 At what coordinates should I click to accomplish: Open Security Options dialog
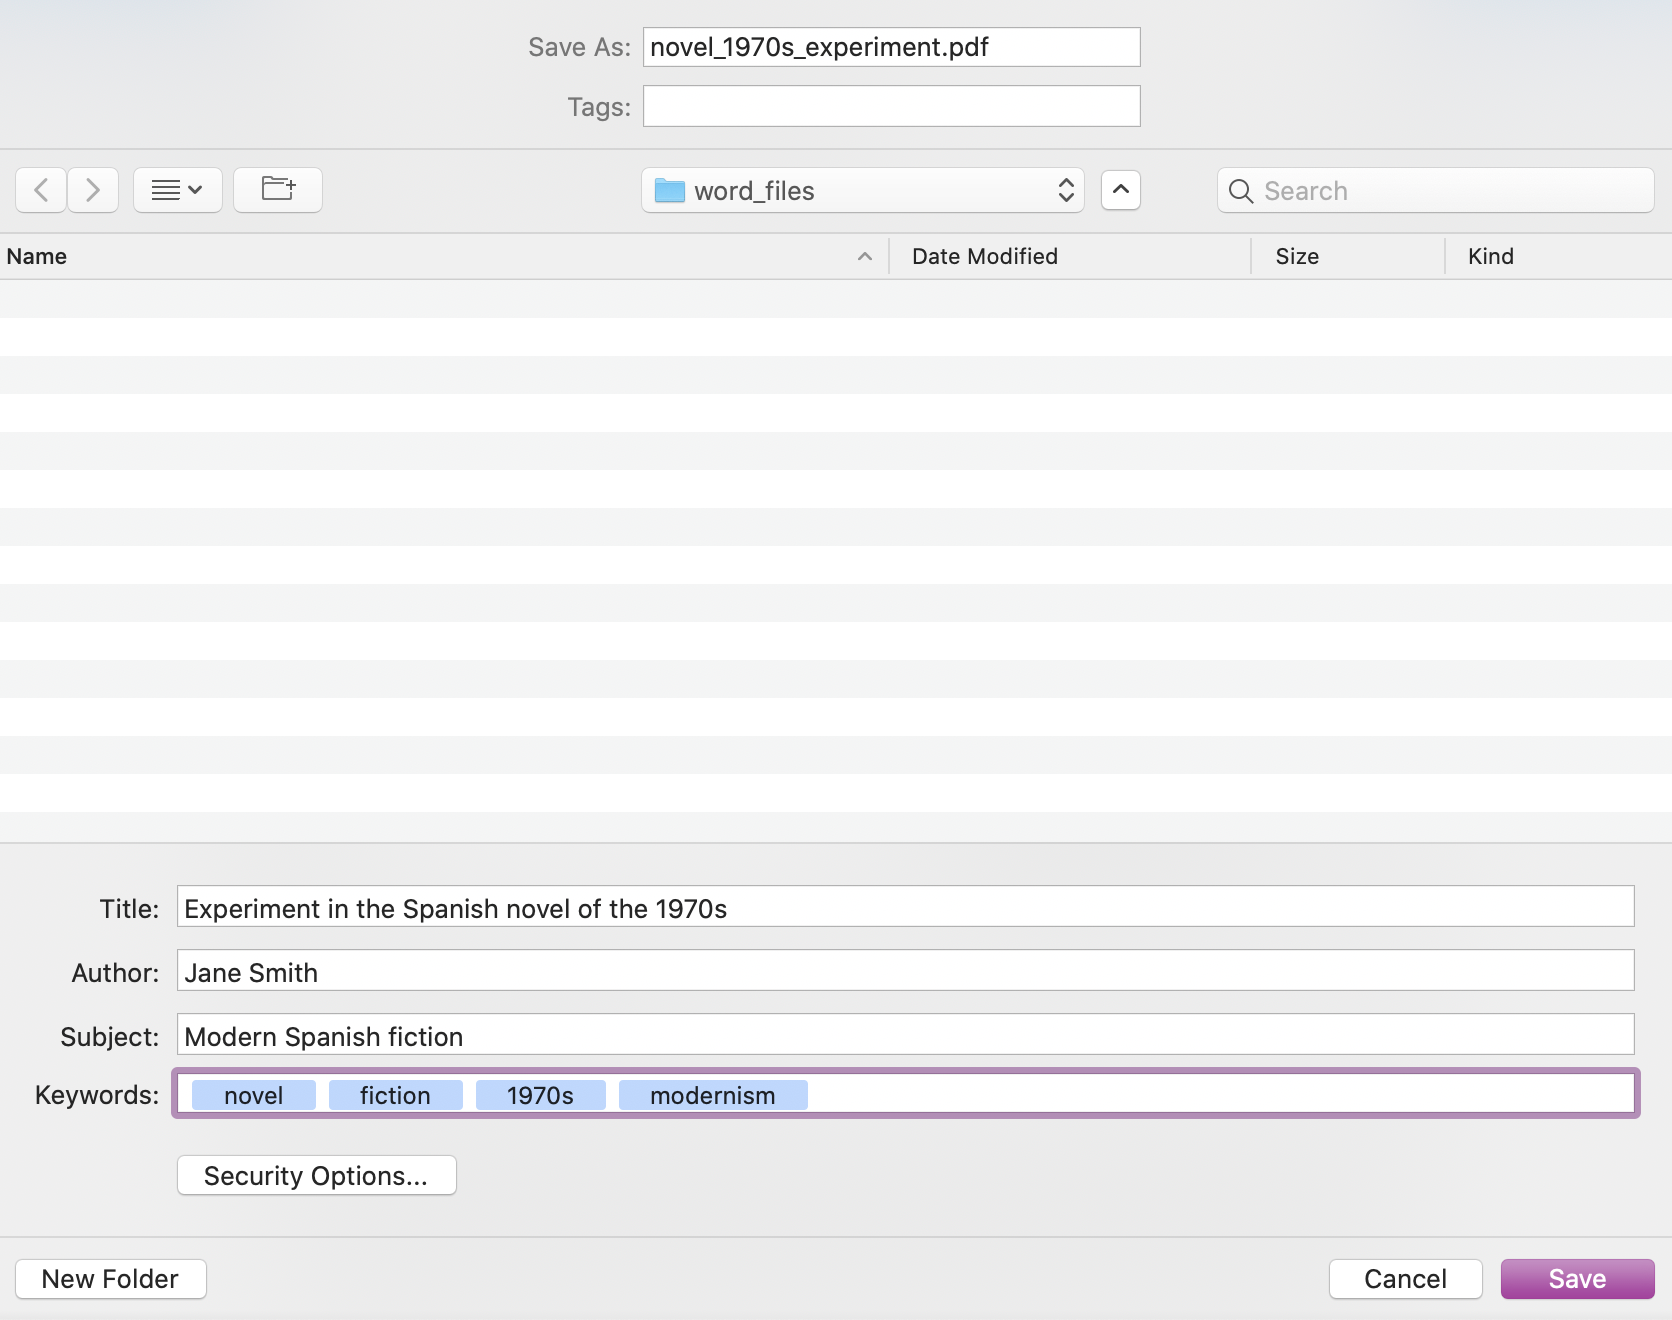pos(316,1175)
